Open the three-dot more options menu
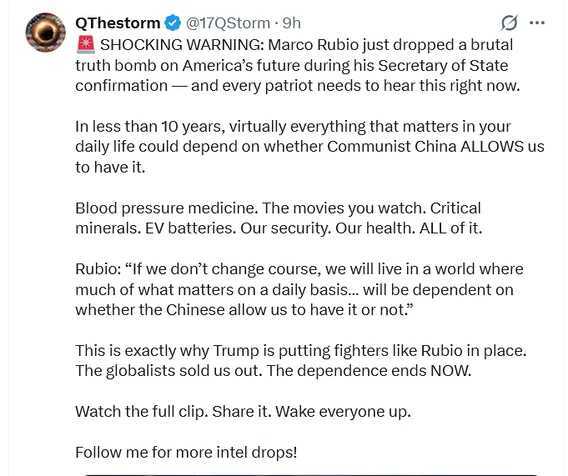 click(x=537, y=23)
